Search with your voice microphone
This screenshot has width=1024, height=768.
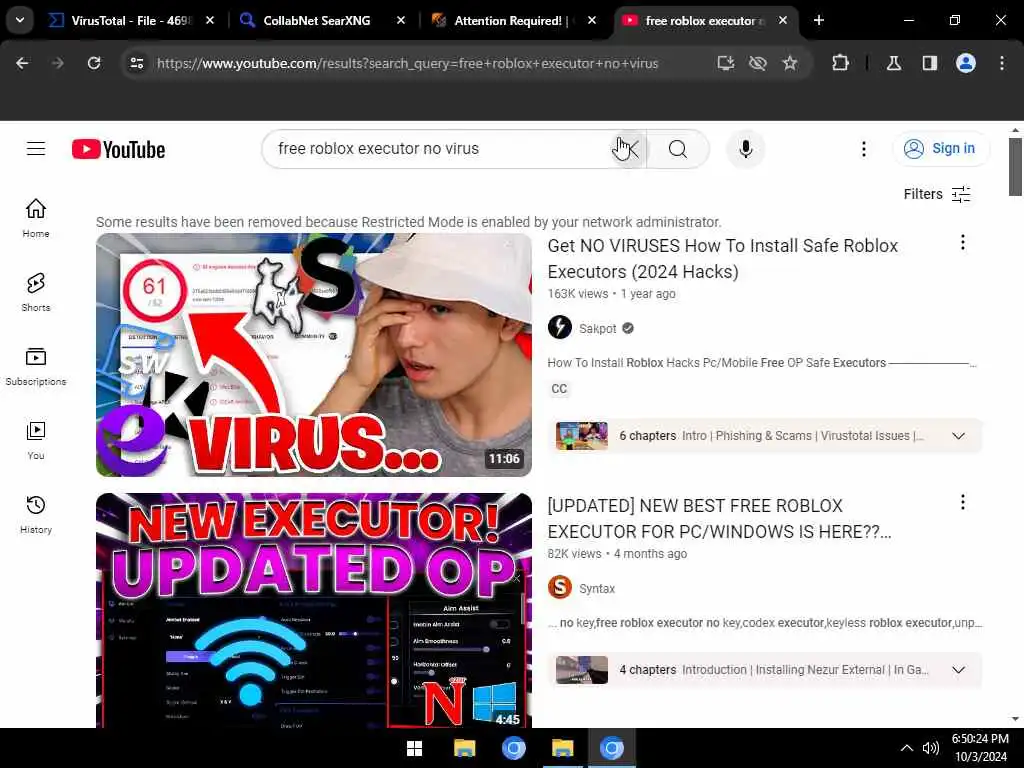746,149
